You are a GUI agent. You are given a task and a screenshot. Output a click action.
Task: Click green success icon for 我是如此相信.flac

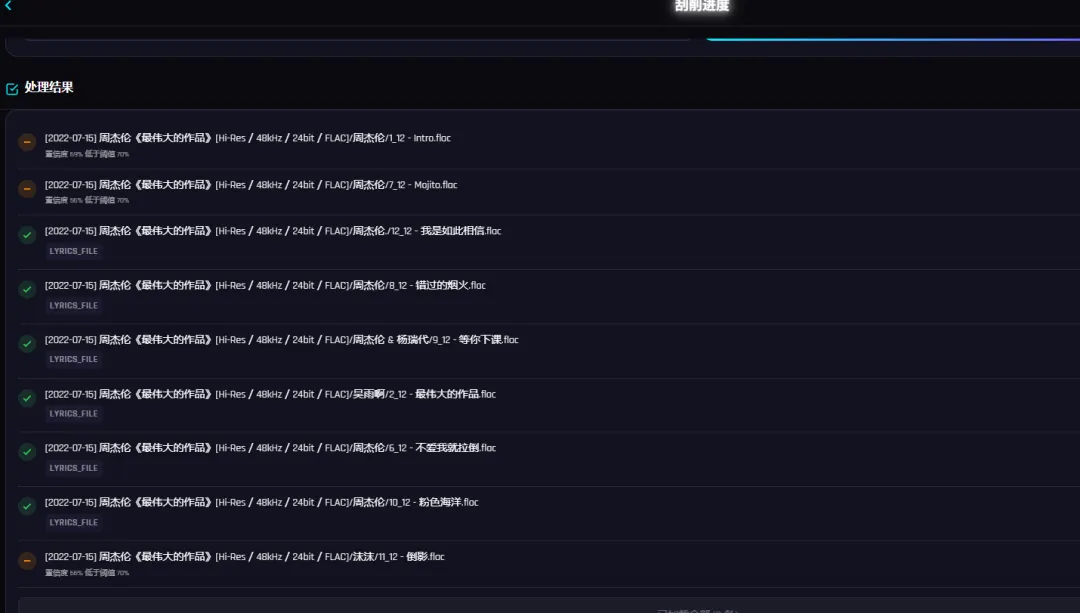[27, 235]
